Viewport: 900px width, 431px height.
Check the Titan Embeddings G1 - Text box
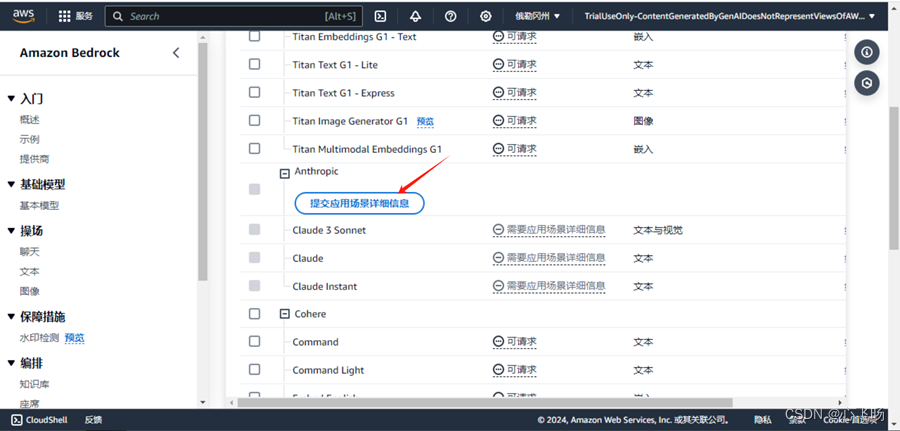(x=254, y=36)
